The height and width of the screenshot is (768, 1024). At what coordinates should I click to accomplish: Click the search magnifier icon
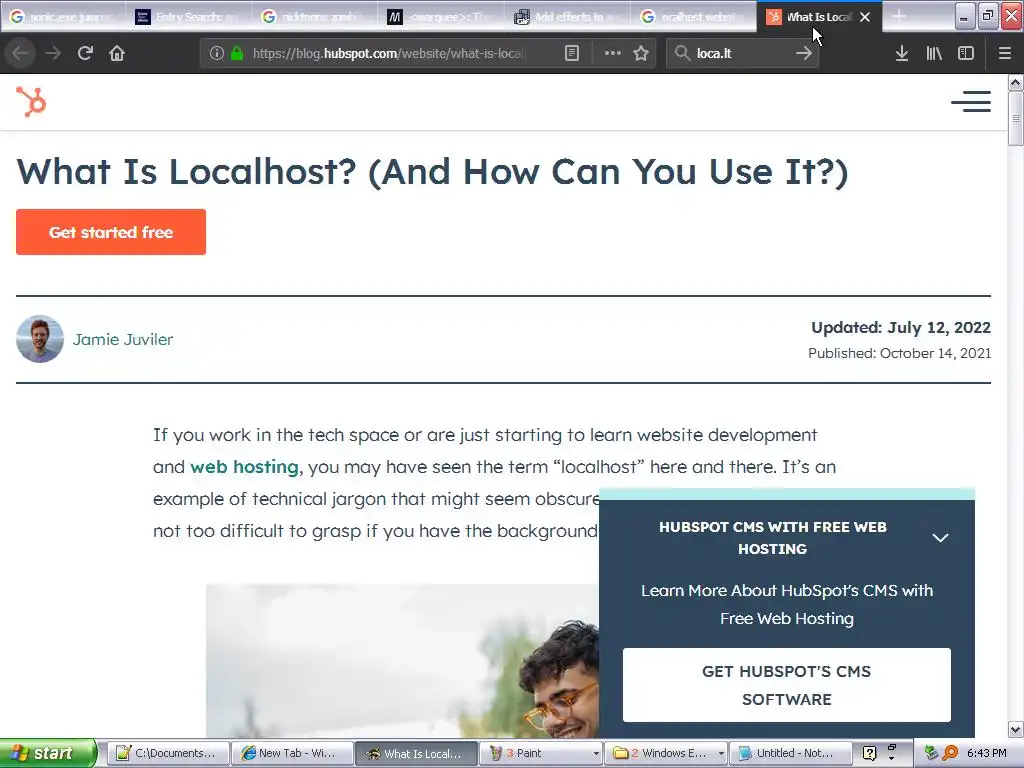tap(682, 53)
